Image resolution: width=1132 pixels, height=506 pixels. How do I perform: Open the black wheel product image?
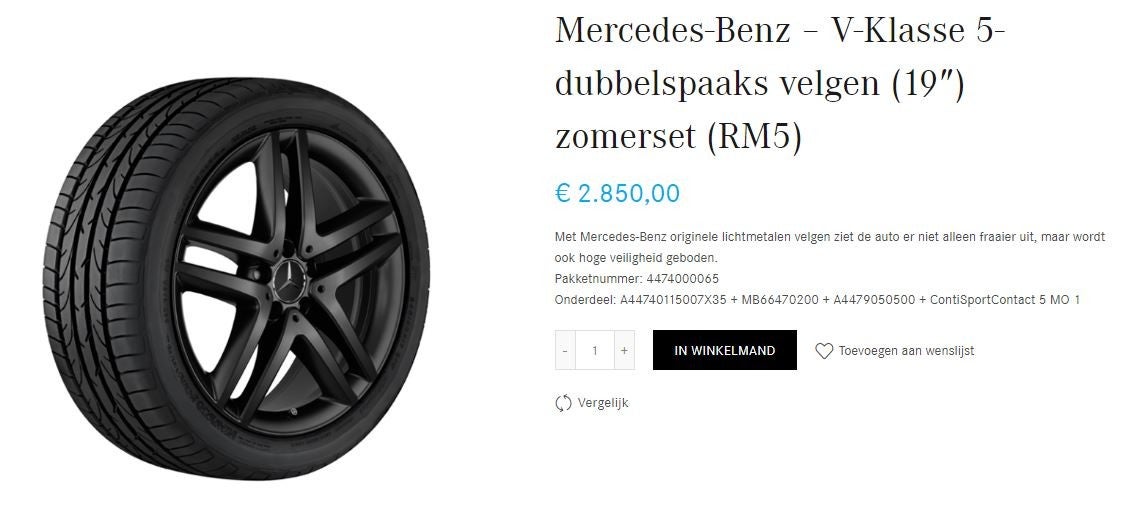click(x=235, y=278)
